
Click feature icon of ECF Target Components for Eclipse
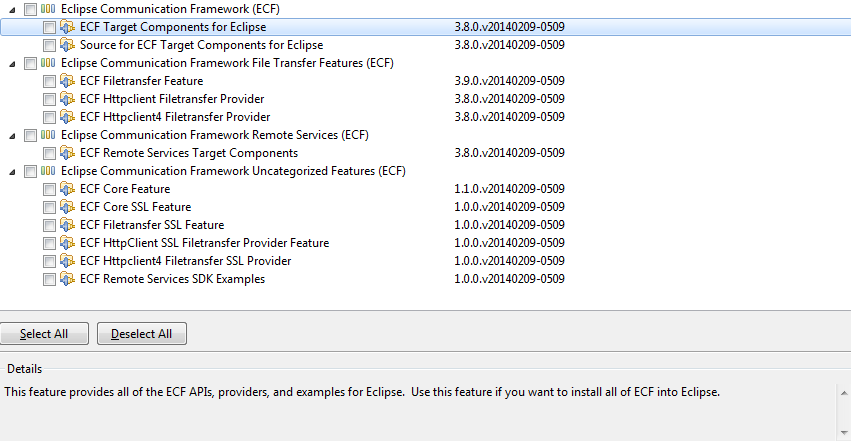pyautogui.click(x=67, y=27)
